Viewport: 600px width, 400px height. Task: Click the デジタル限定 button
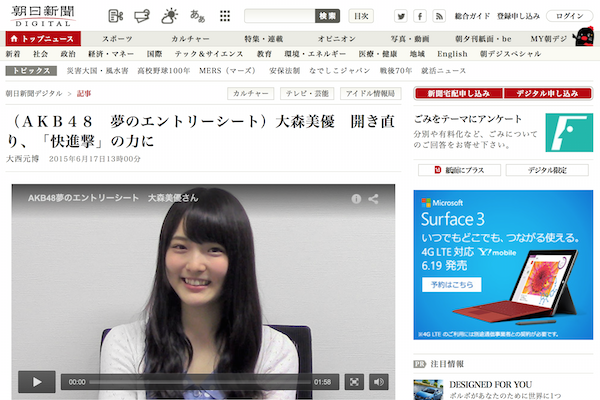[547, 170]
